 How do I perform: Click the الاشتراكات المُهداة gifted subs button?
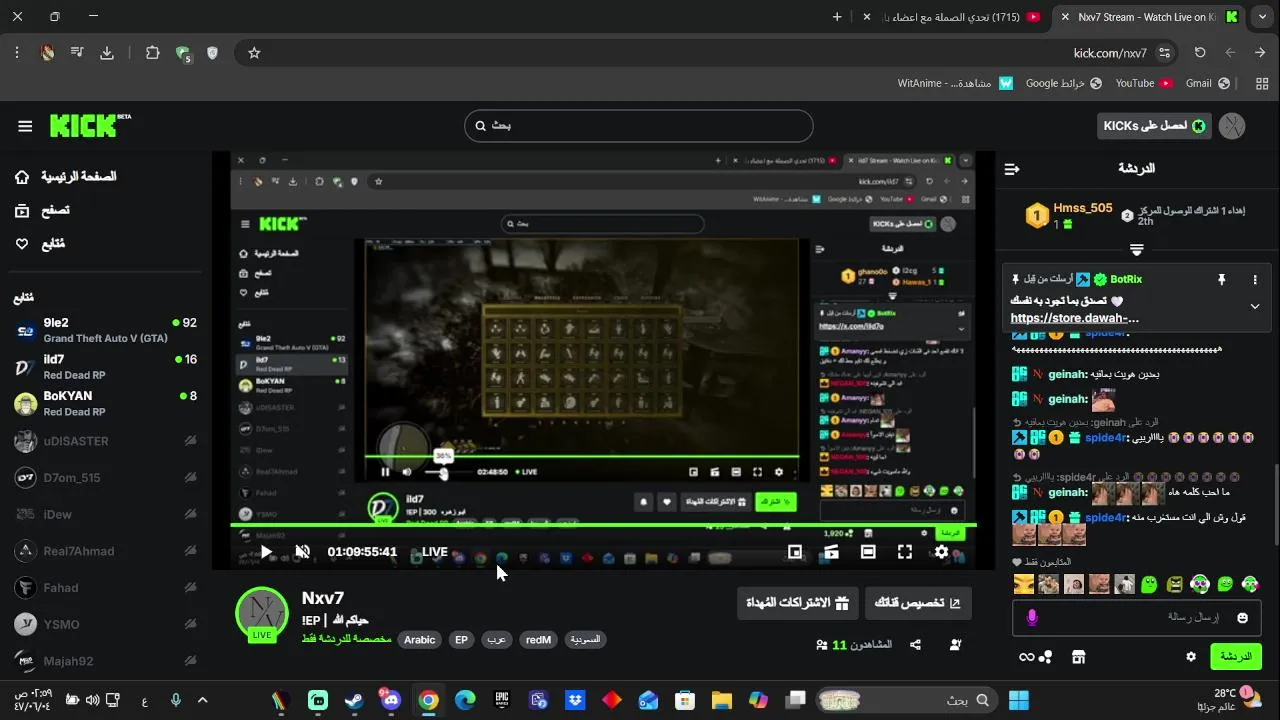(x=797, y=603)
